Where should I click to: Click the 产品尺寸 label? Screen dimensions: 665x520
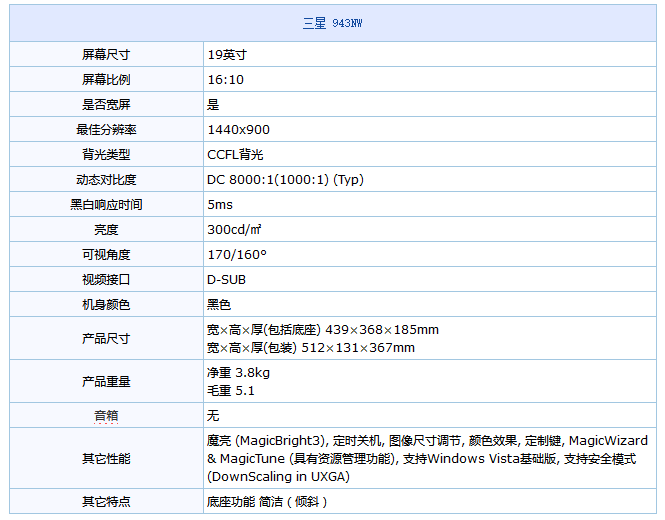[x=106, y=338]
